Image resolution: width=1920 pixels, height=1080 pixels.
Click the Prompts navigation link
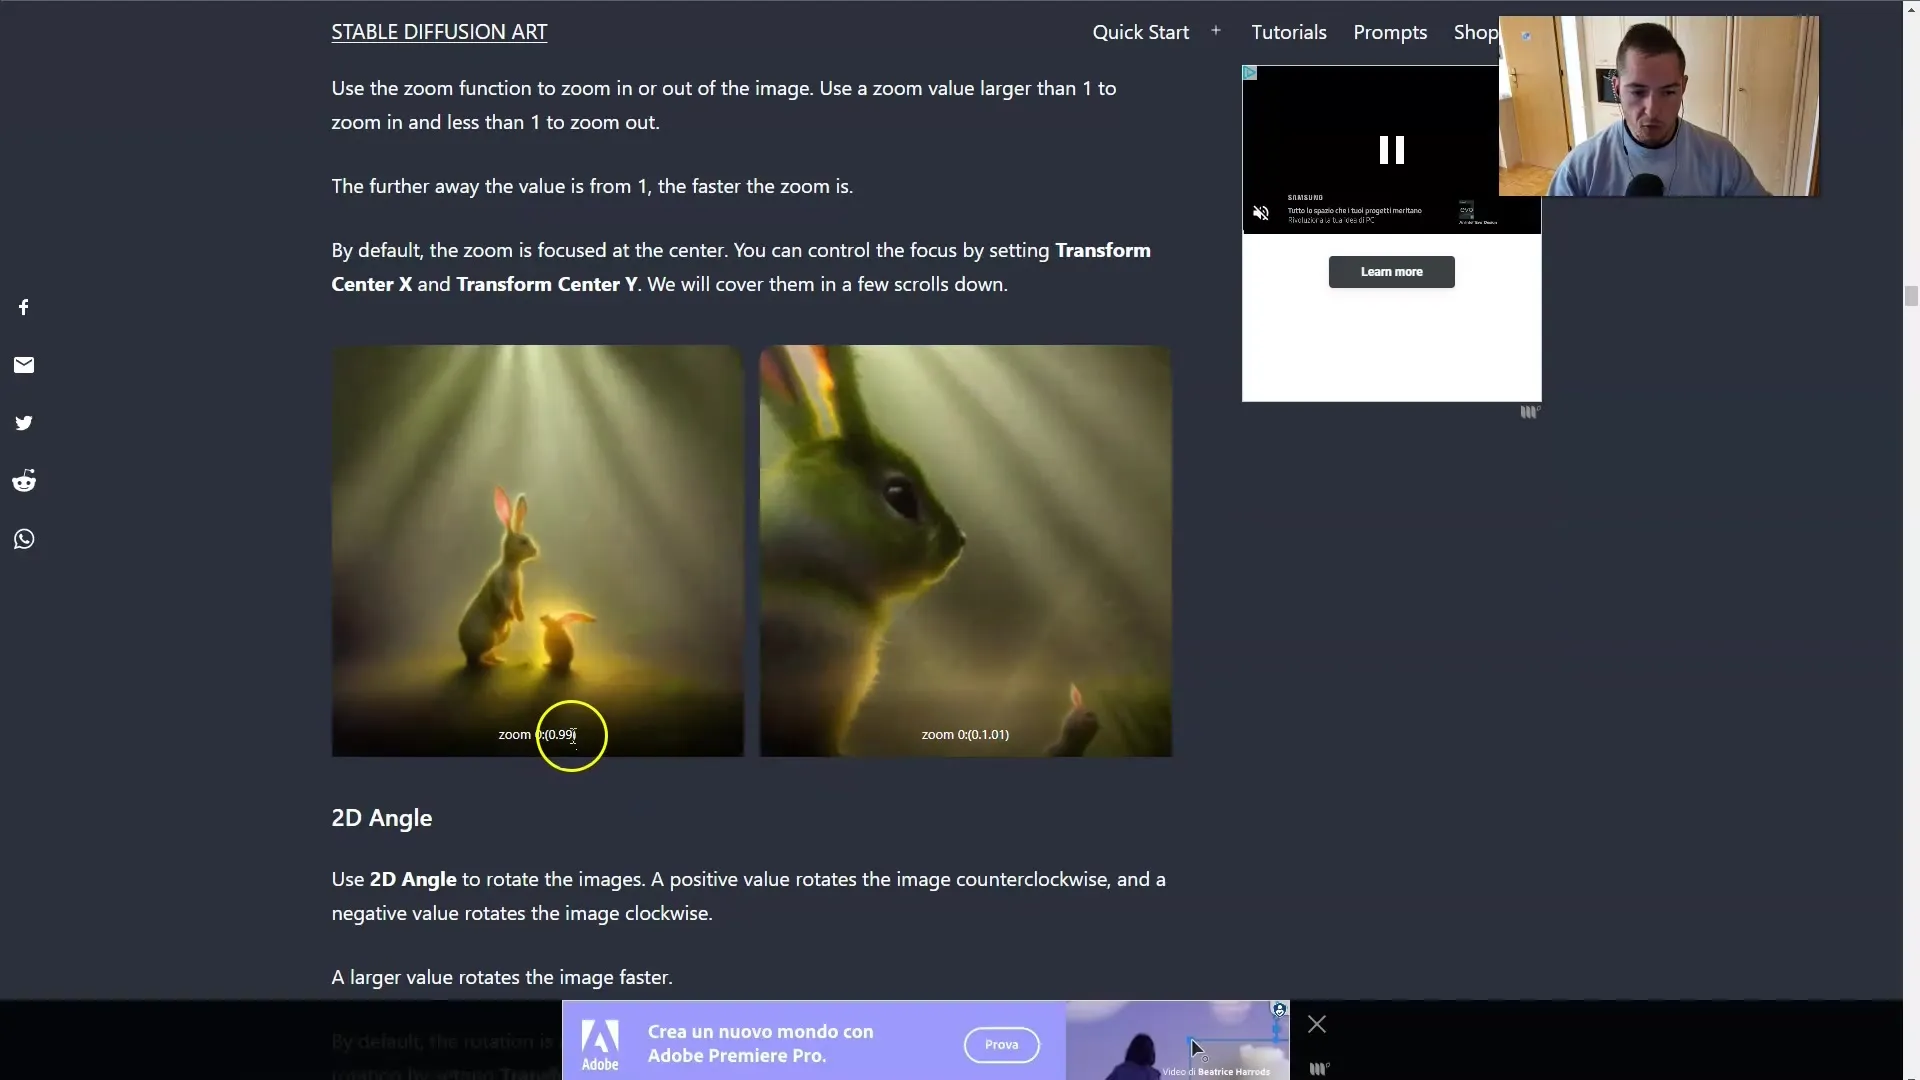pos(1390,30)
